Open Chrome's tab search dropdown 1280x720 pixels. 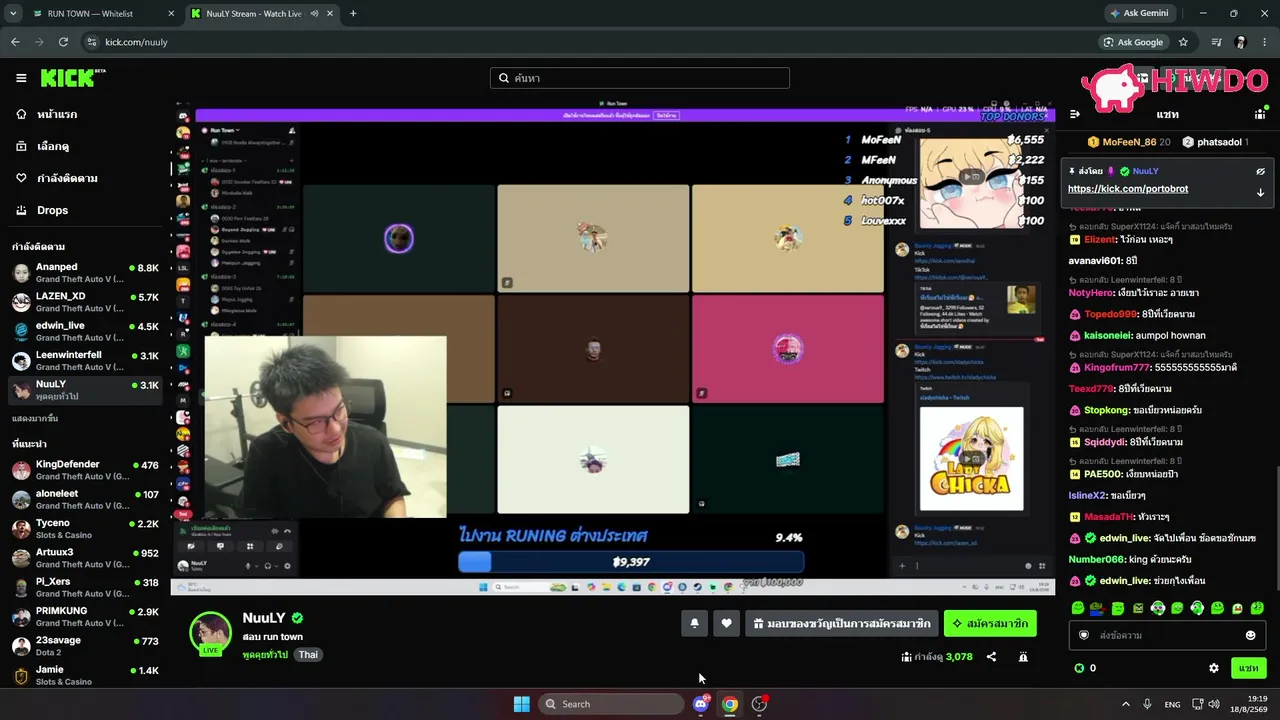click(13, 13)
